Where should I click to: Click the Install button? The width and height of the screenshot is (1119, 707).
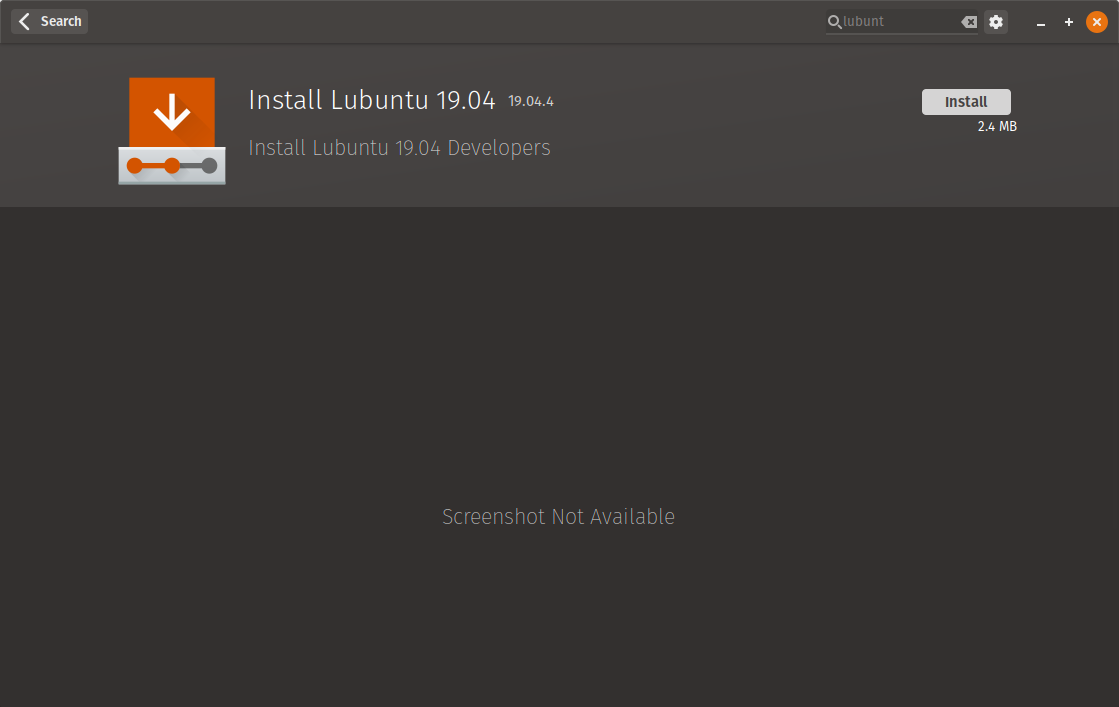click(966, 102)
